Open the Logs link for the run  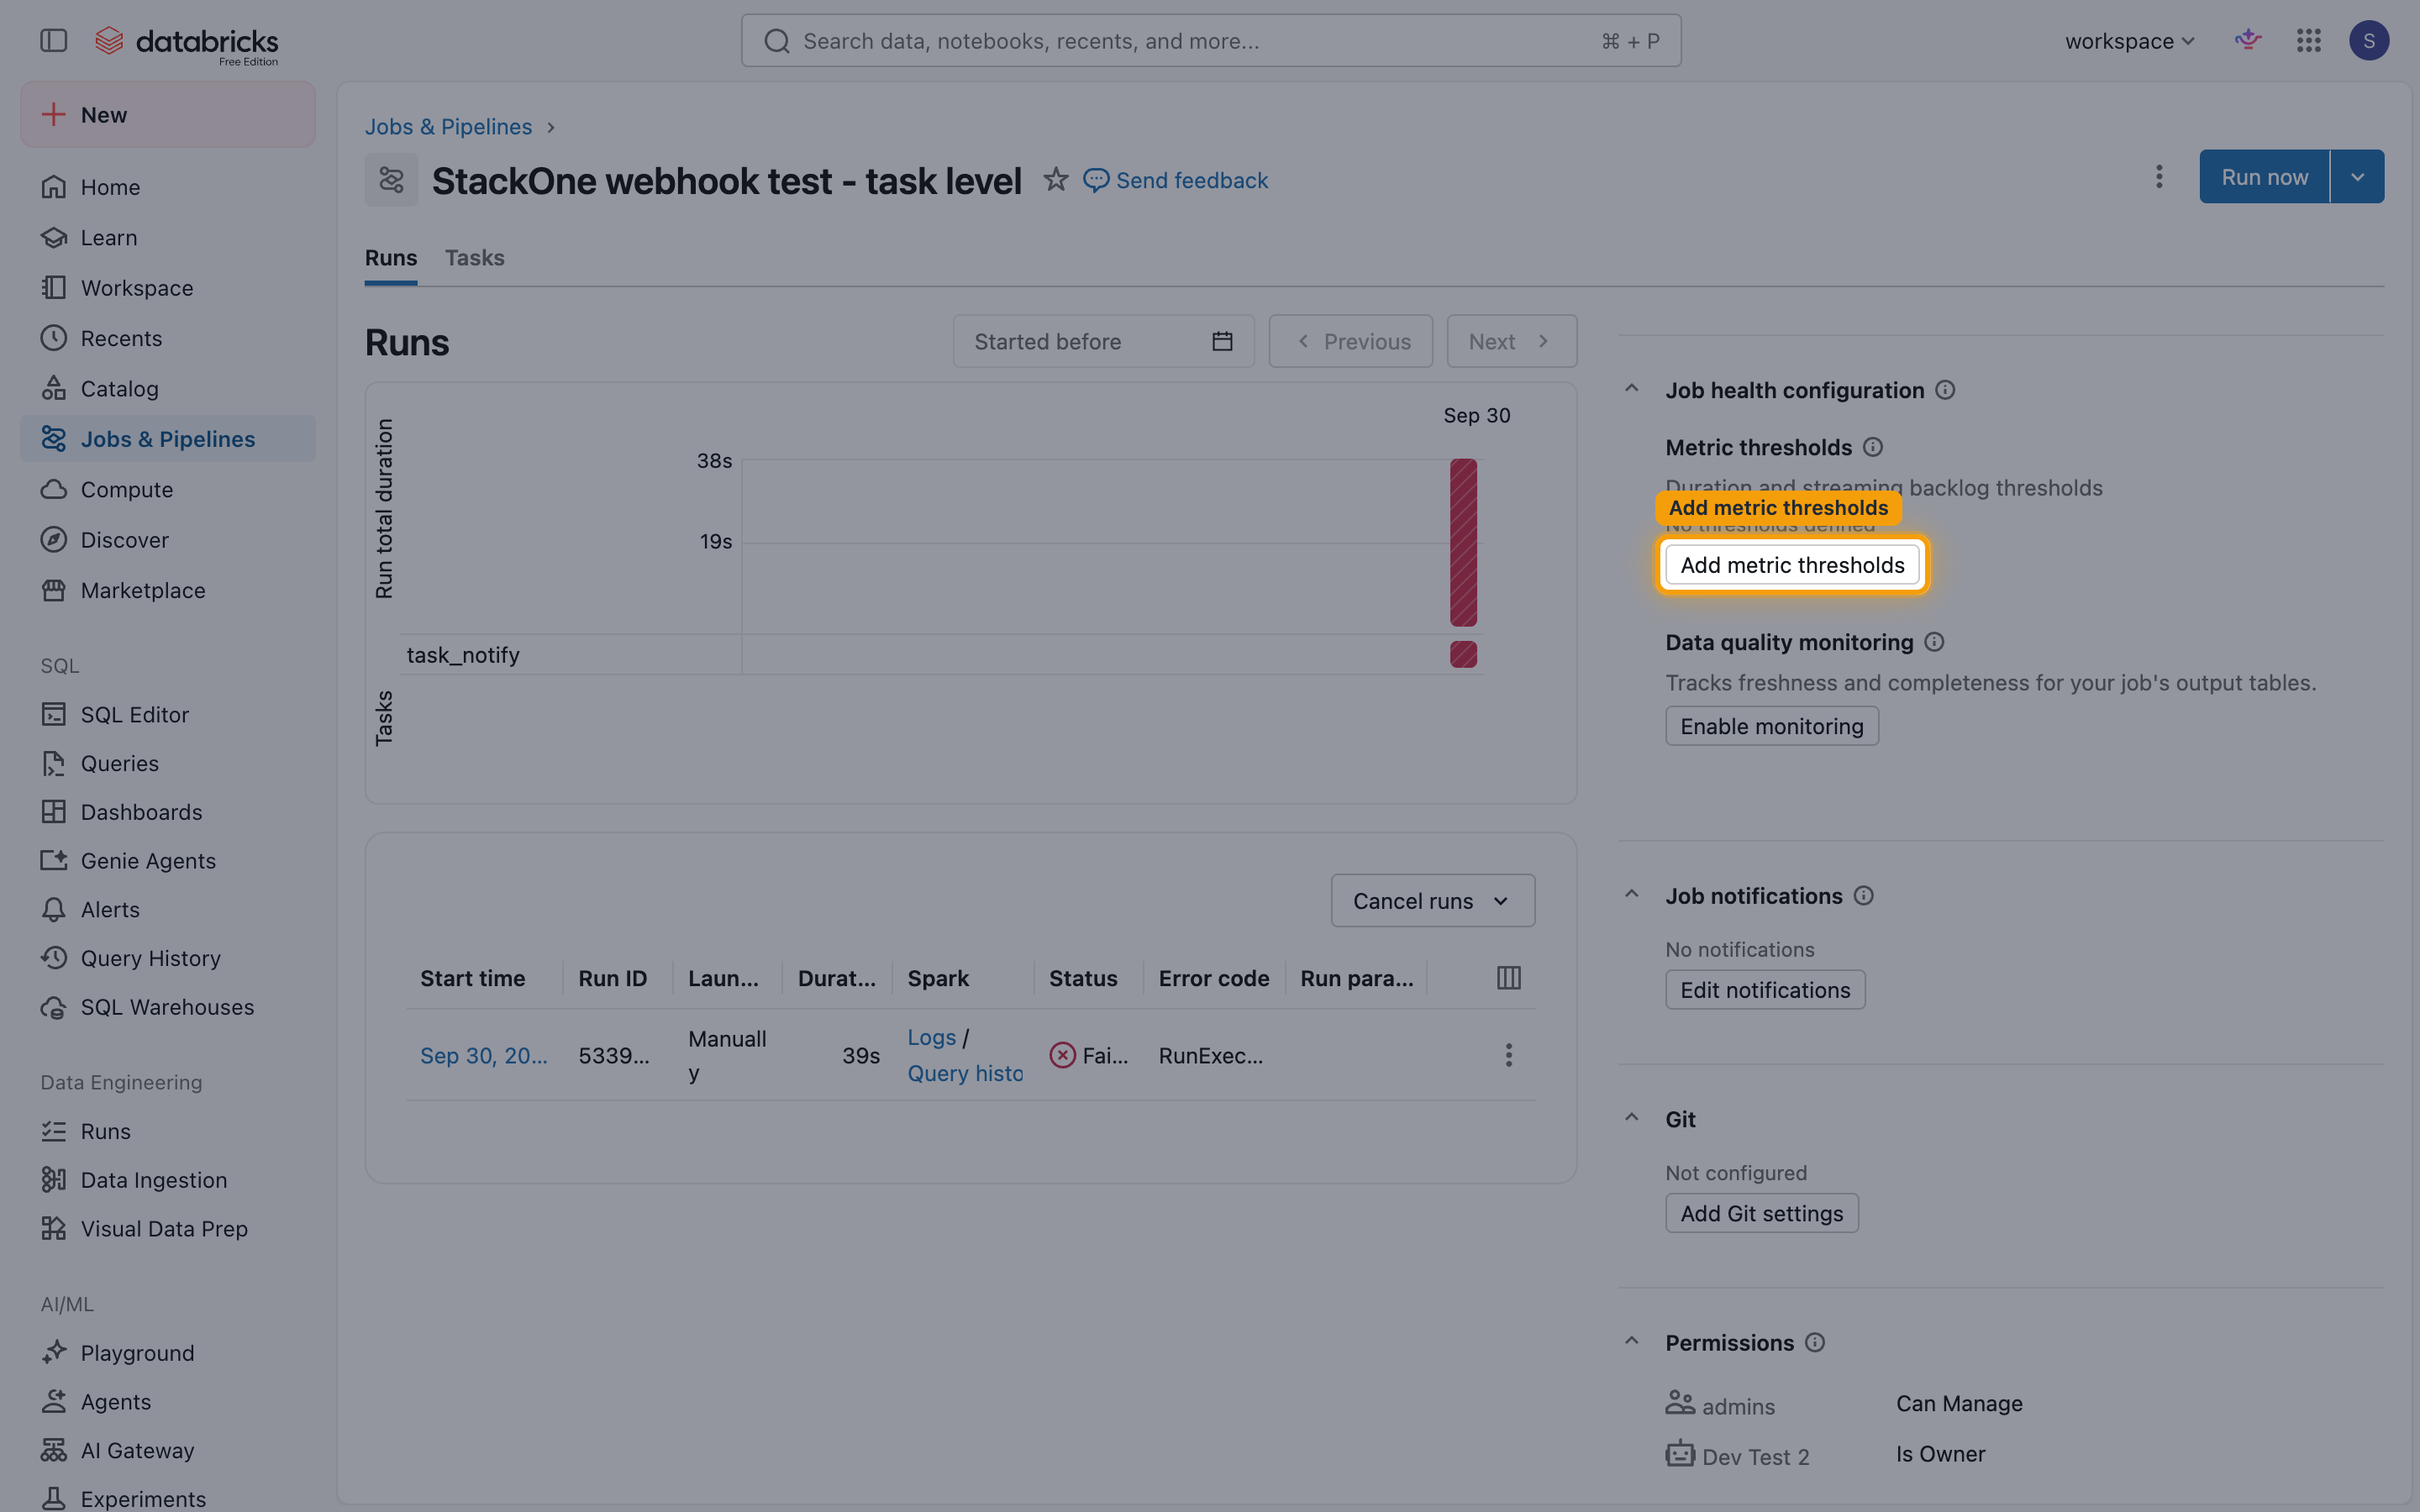click(932, 1037)
